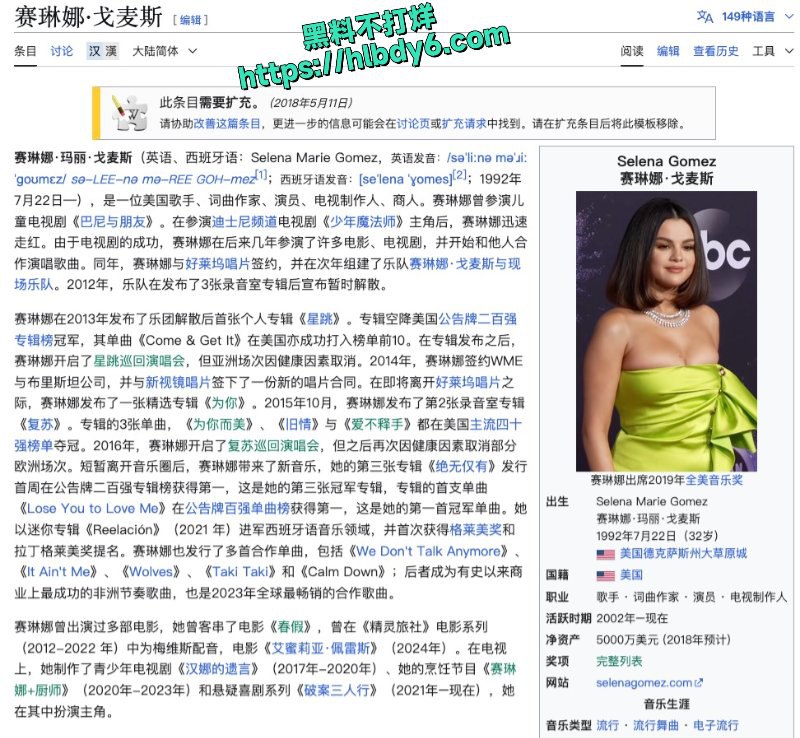Click the 编辑 link beside the page title

190,20
